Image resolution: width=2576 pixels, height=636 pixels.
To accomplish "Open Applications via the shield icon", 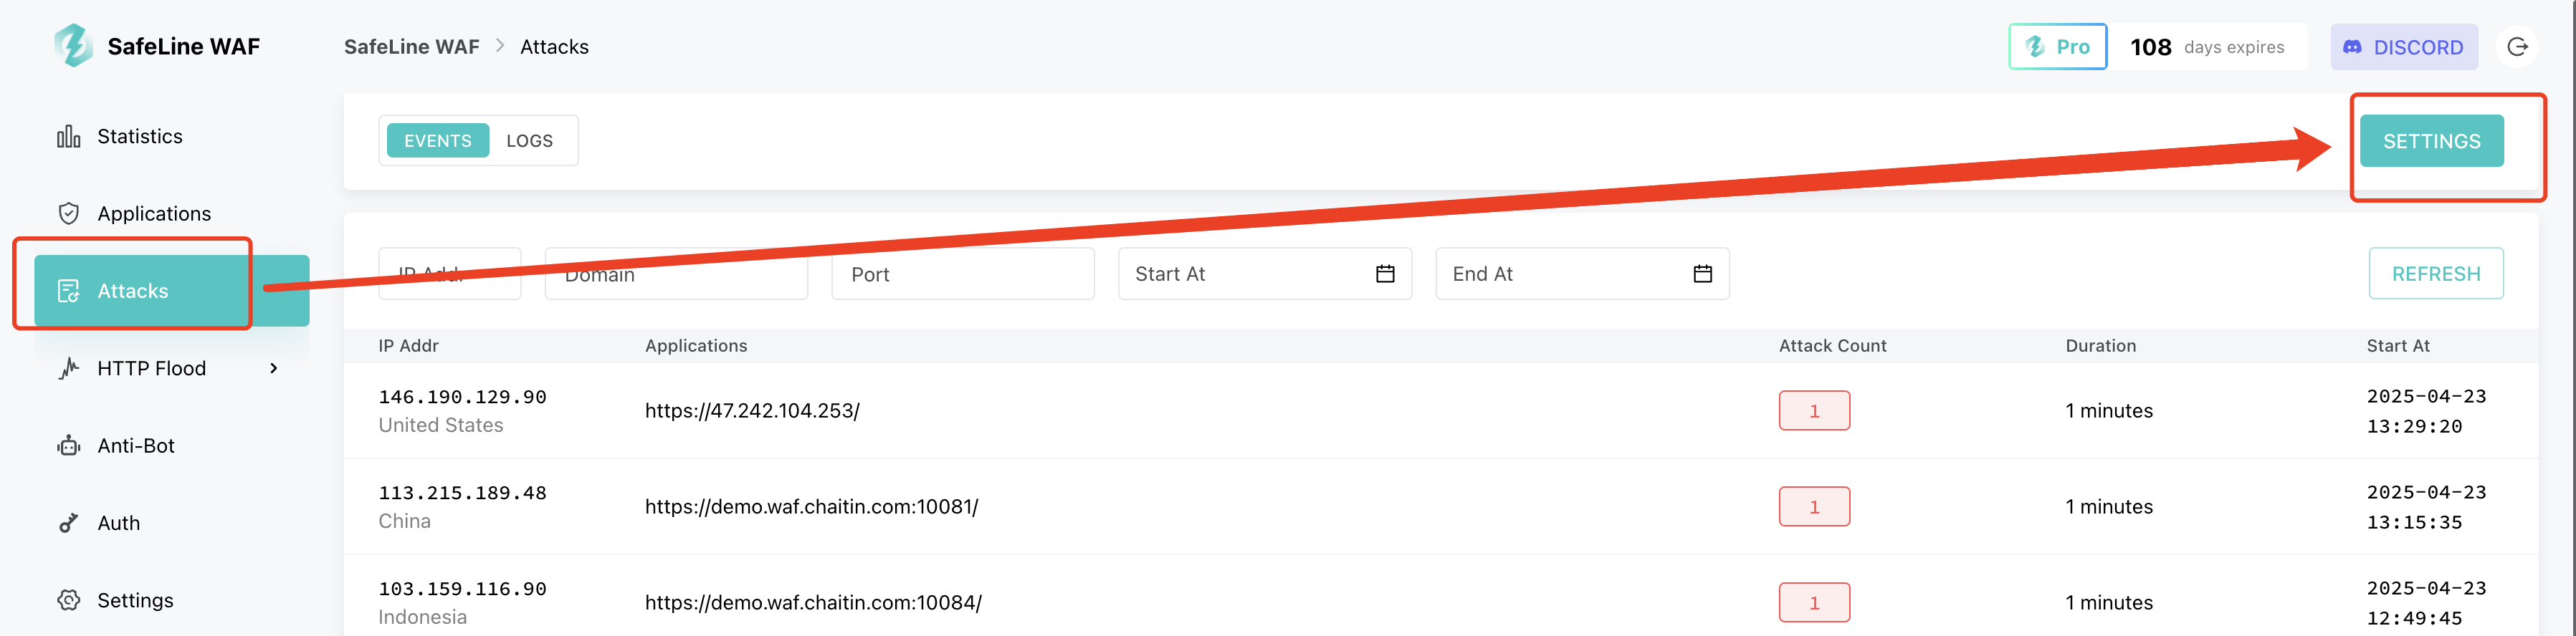I will click(x=68, y=214).
